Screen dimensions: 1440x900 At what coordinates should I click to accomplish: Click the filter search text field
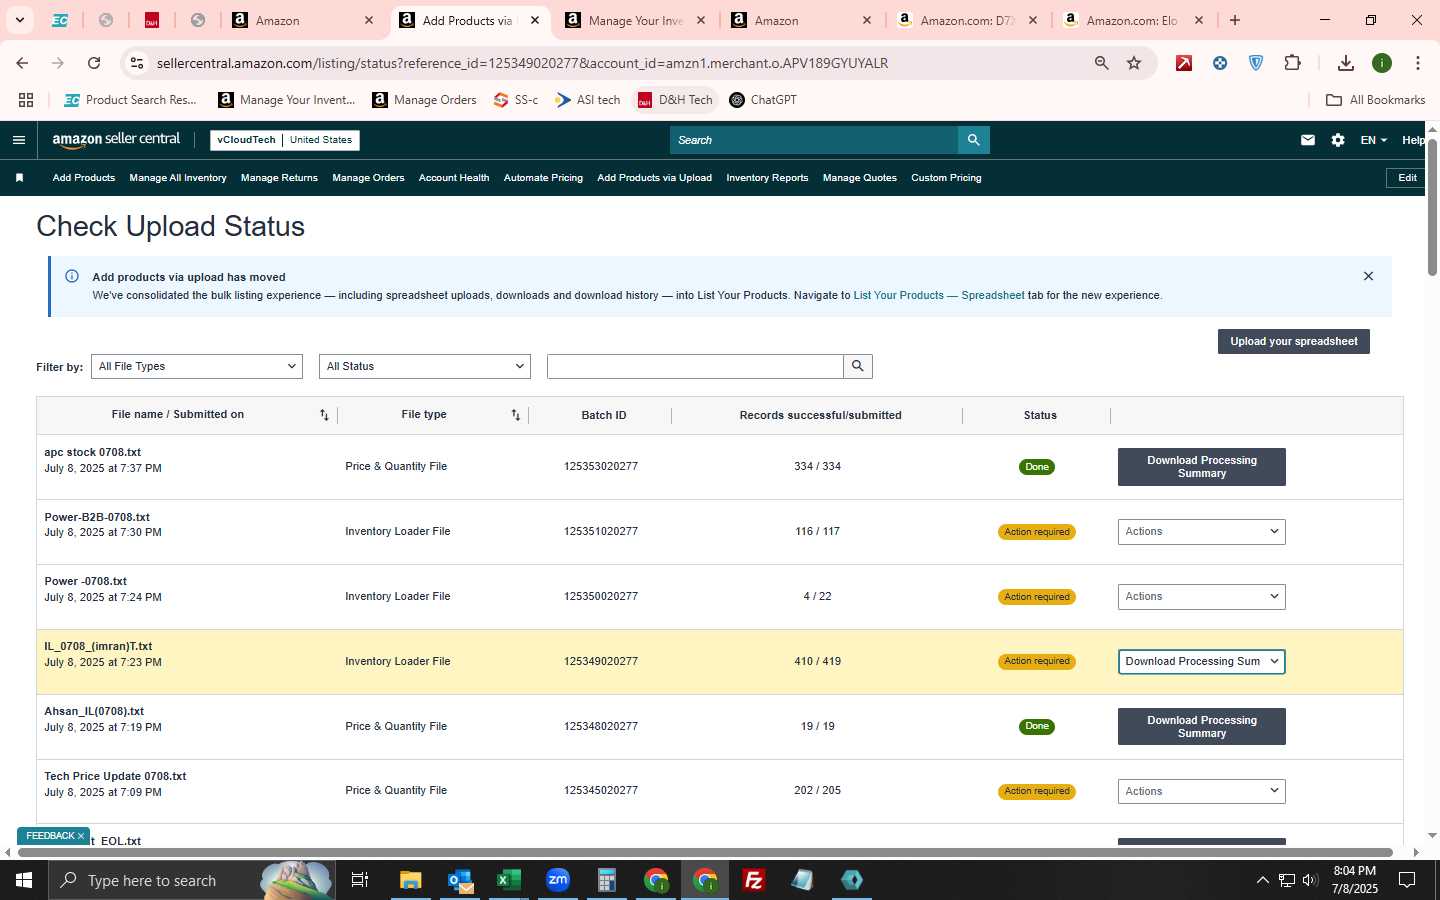(x=695, y=366)
